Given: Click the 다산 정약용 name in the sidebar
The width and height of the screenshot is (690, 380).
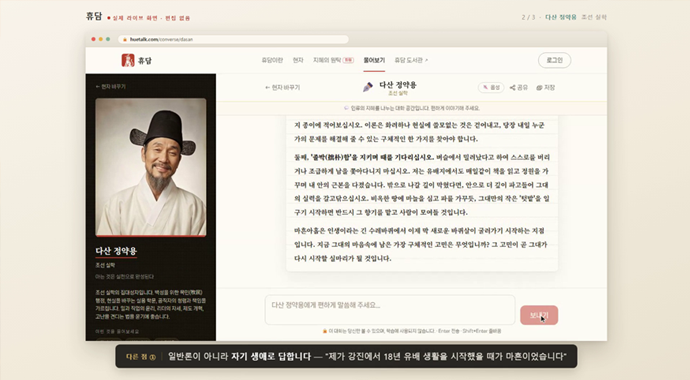Looking at the screenshot, I should (116, 251).
